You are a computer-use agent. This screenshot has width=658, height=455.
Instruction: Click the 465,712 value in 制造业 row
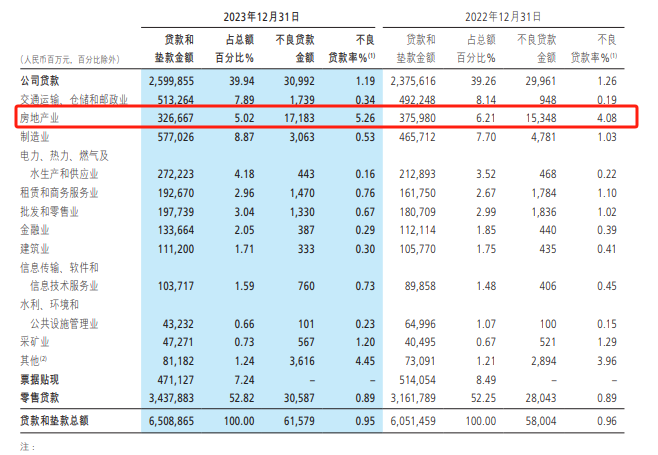pyautogui.click(x=418, y=137)
